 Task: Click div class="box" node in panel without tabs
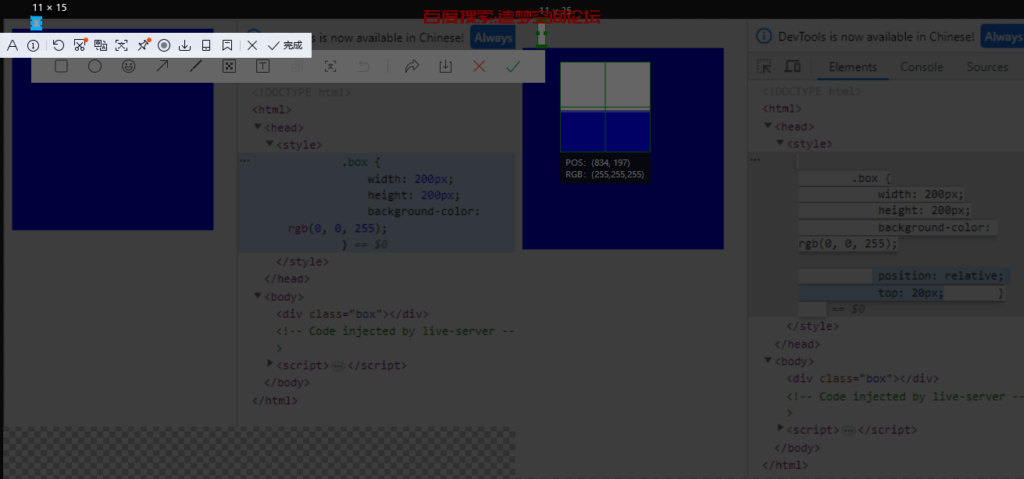[353, 314]
